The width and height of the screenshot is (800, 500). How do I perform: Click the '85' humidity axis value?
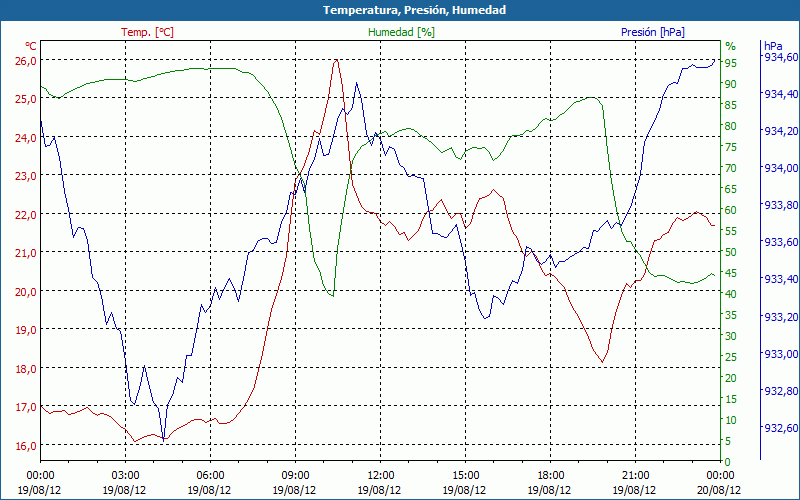(730, 105)
